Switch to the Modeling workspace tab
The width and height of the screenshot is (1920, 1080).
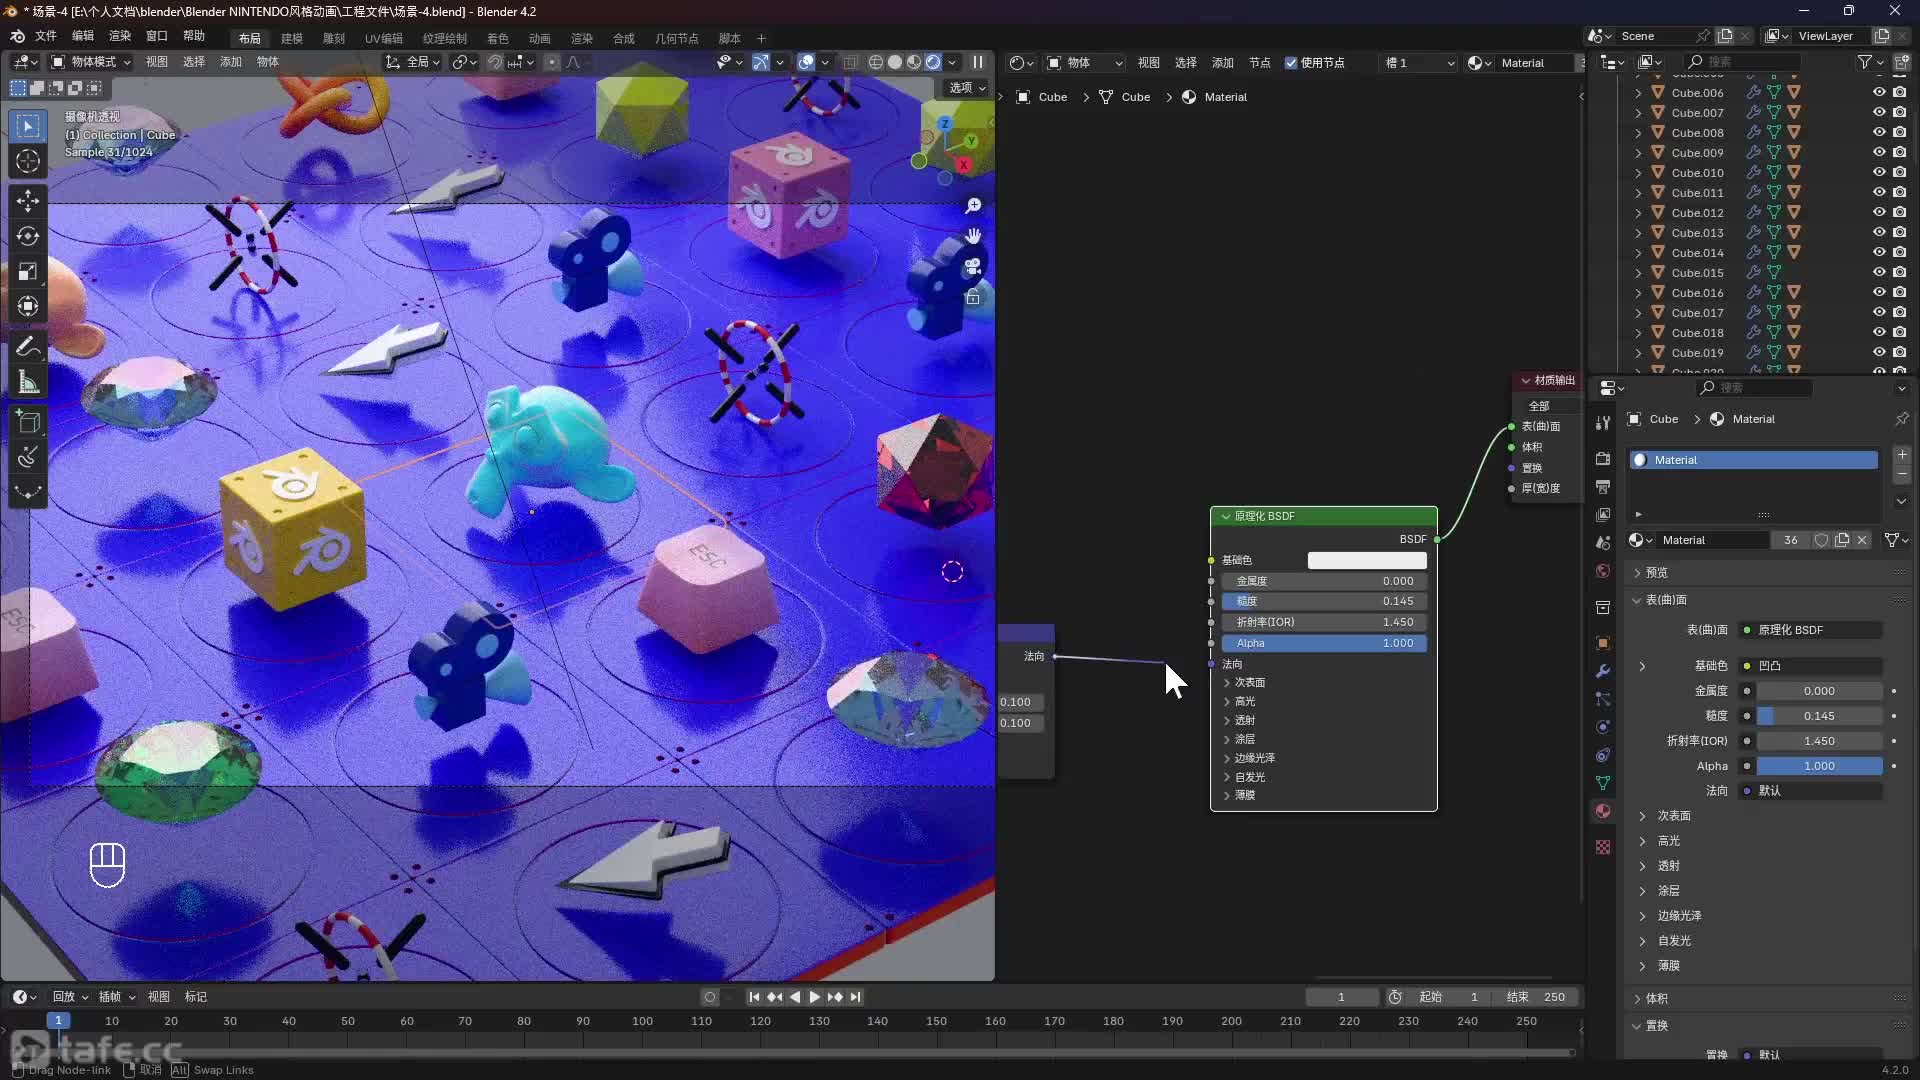tap(292, 38)
